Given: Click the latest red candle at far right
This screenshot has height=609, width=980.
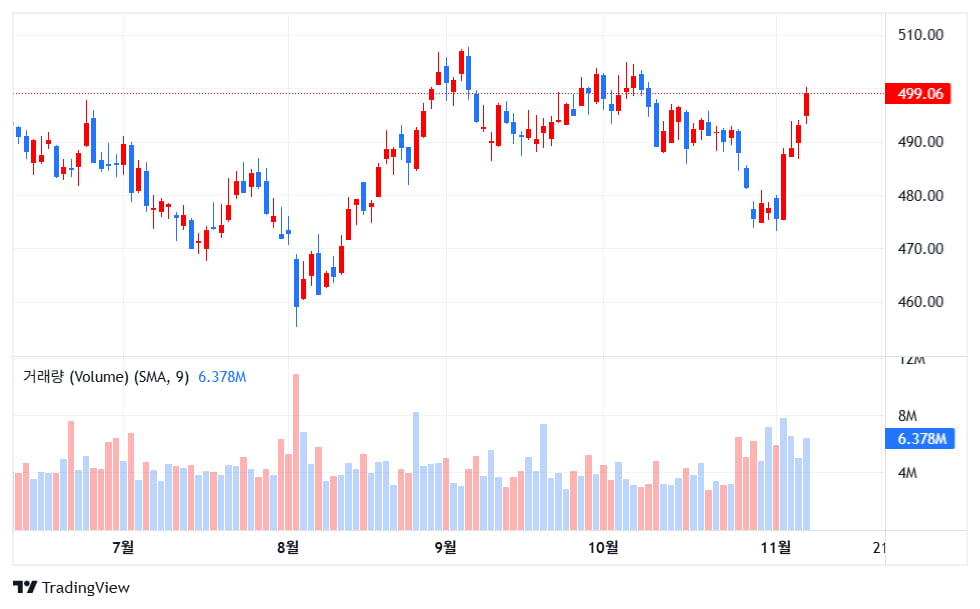Looking at the screenshot, I should point(806,105).
